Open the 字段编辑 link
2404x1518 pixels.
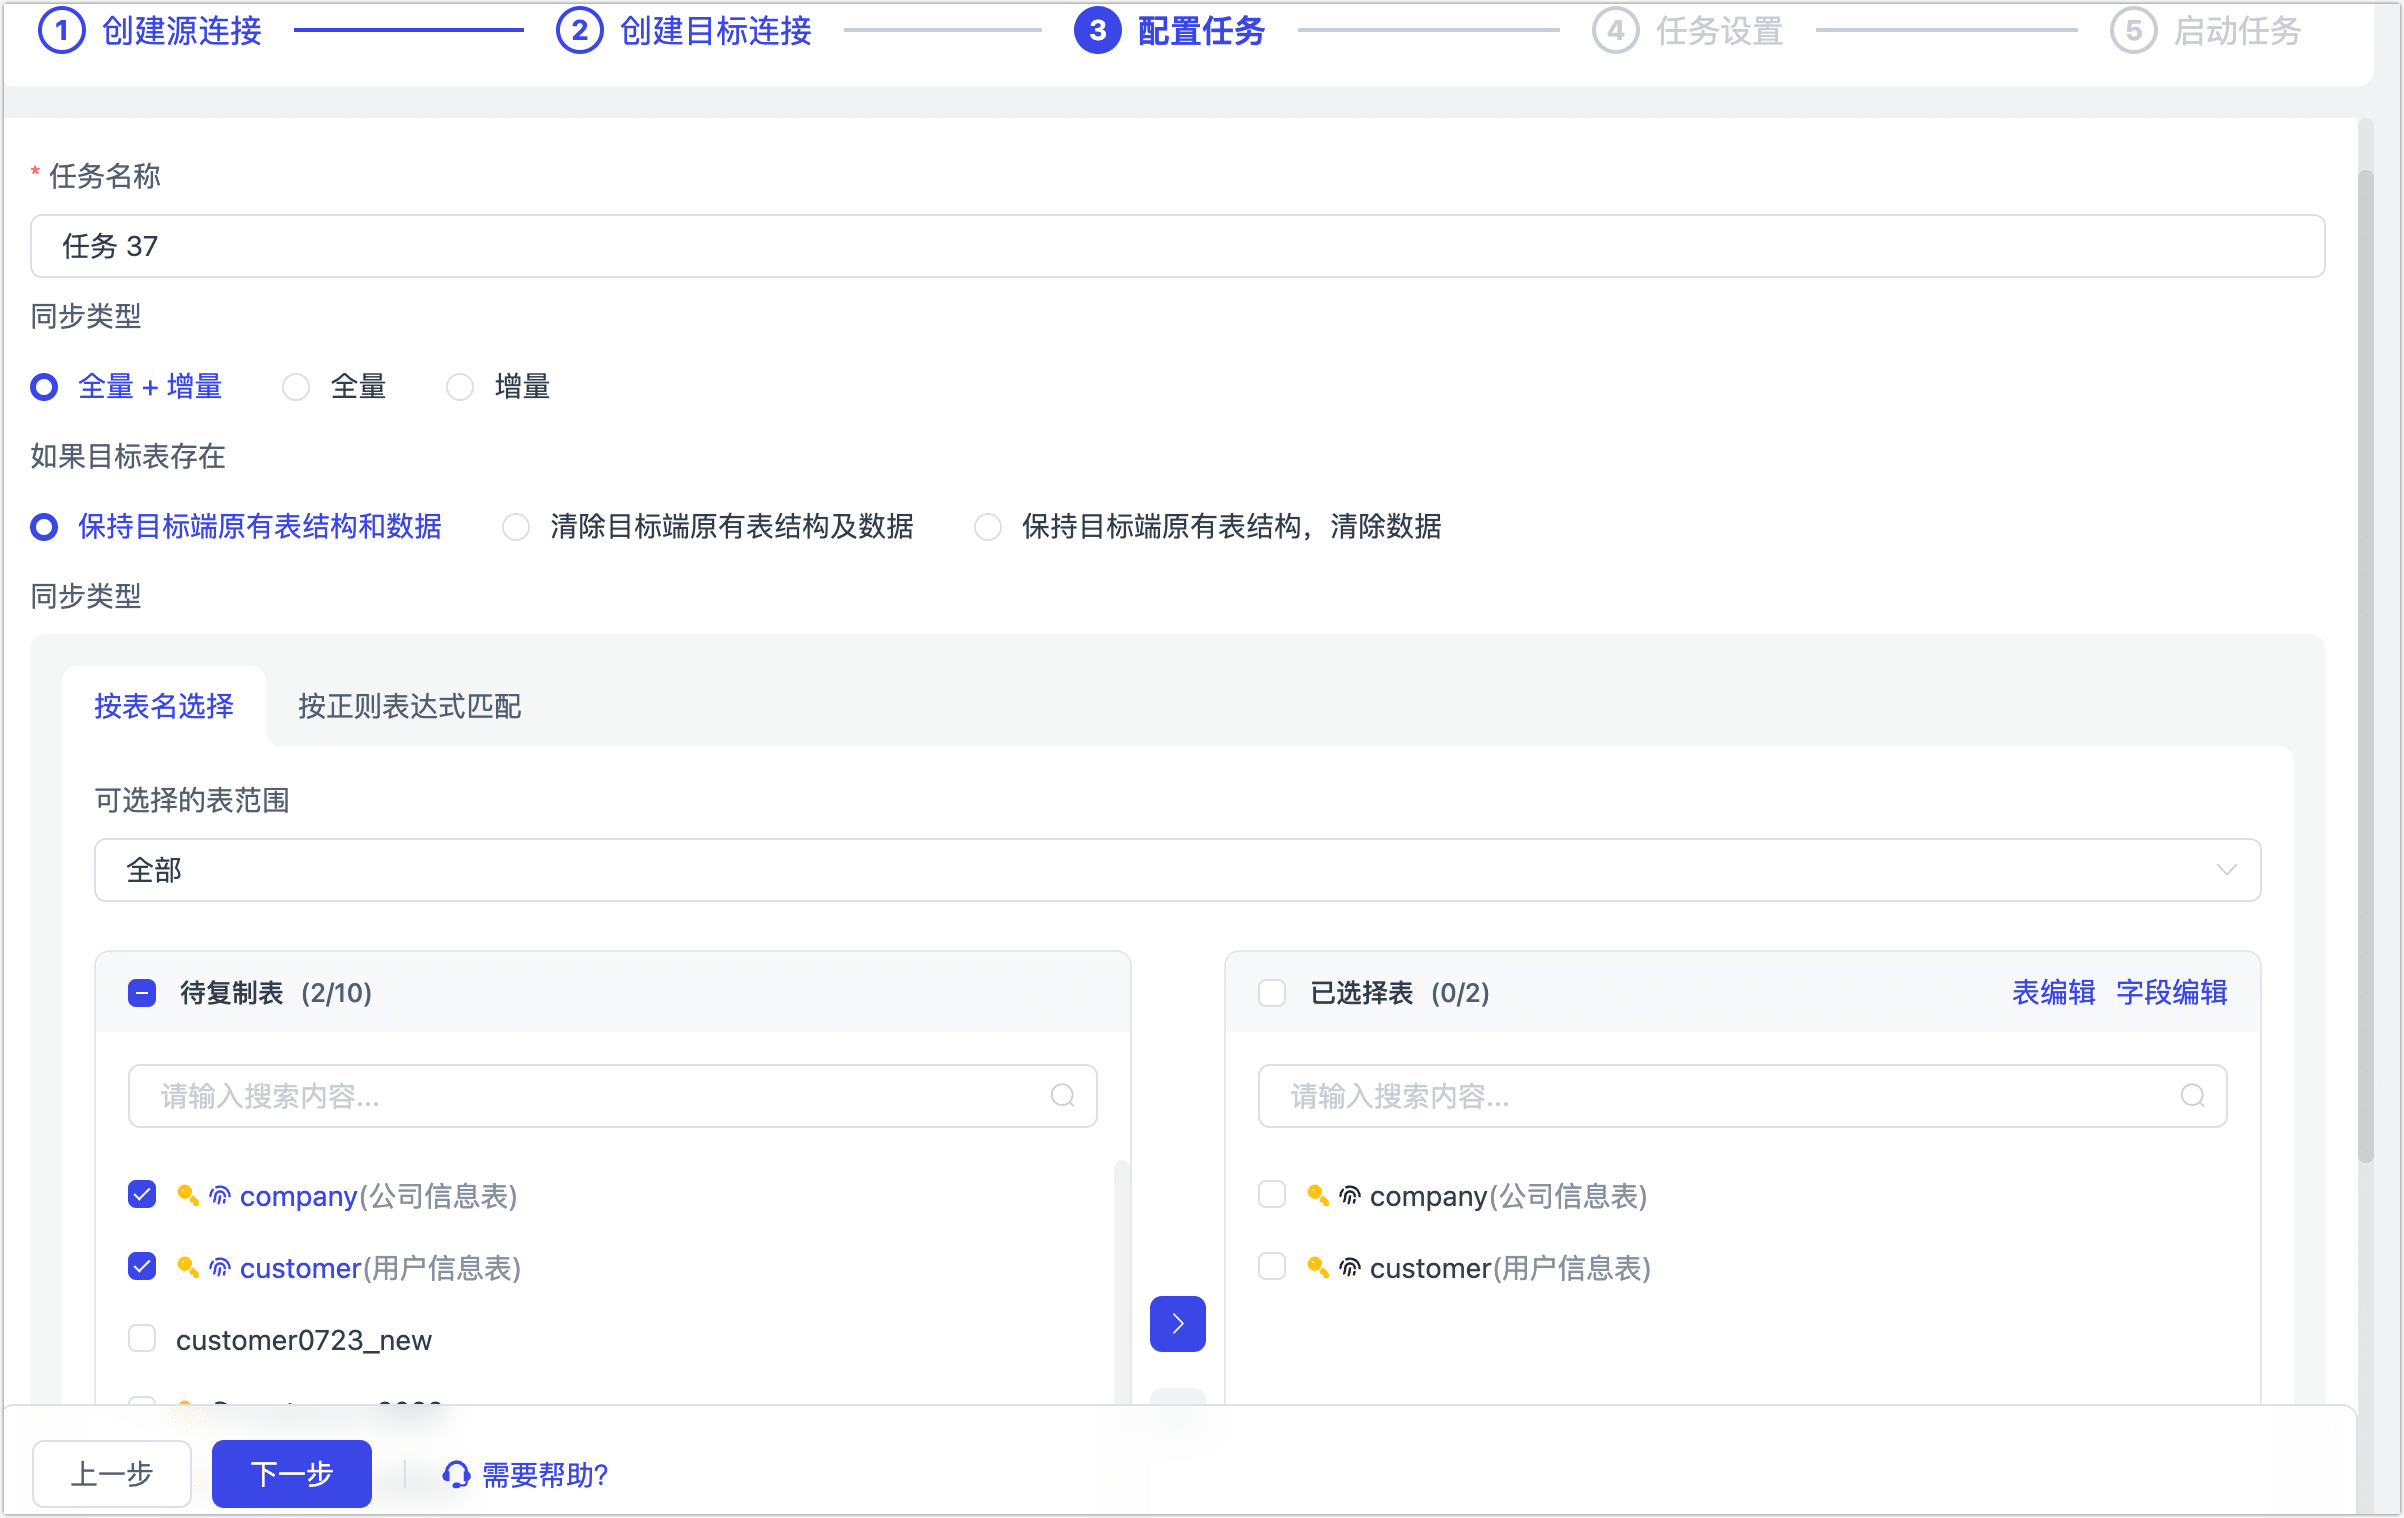coord(2172,993)
